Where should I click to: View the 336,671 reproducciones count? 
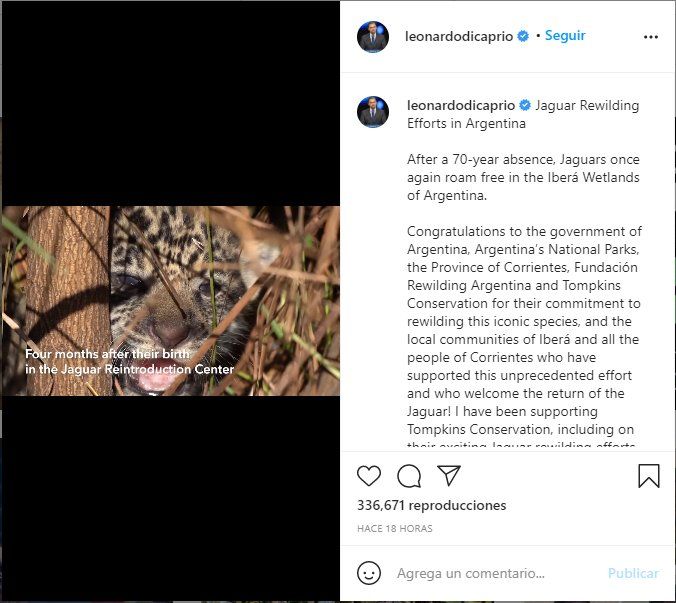coord(431,505)
